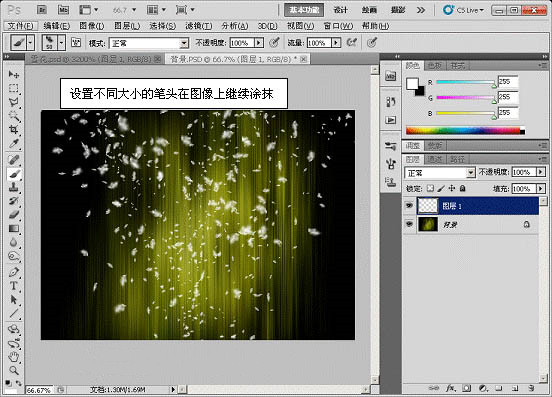Select the Gradient tool
Image resolution: width=552 pixels, height=397 pixels.
coord(14,229)
